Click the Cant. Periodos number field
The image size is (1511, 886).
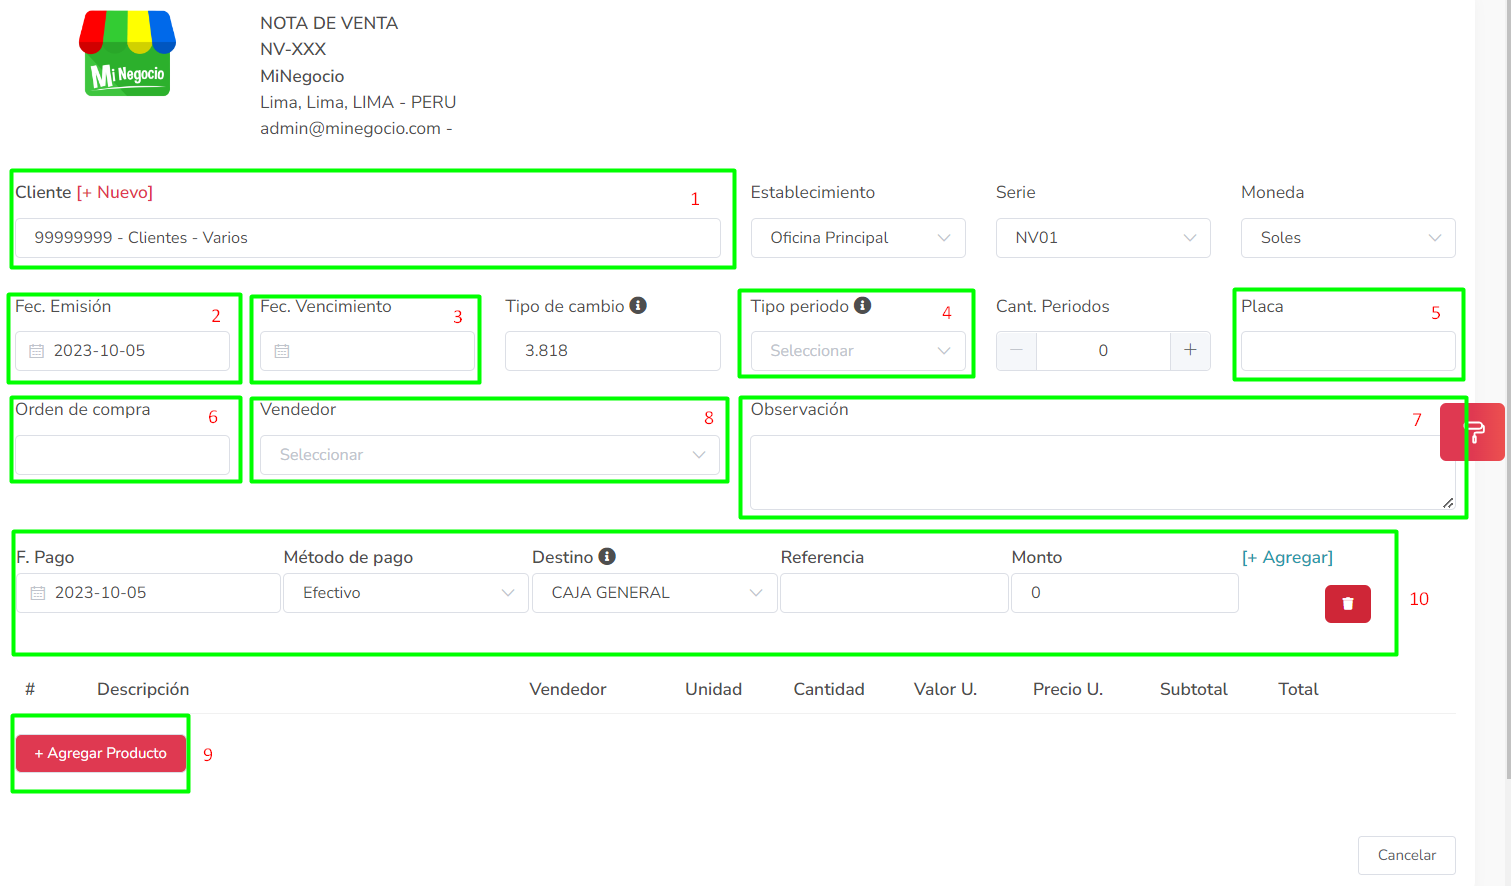(1103, 350)
